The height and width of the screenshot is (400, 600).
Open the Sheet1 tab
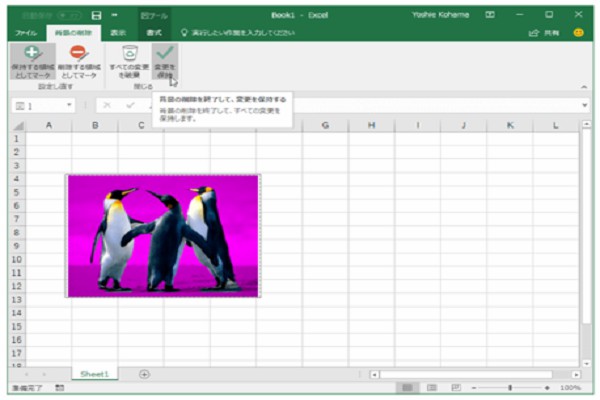coord(95,374)
